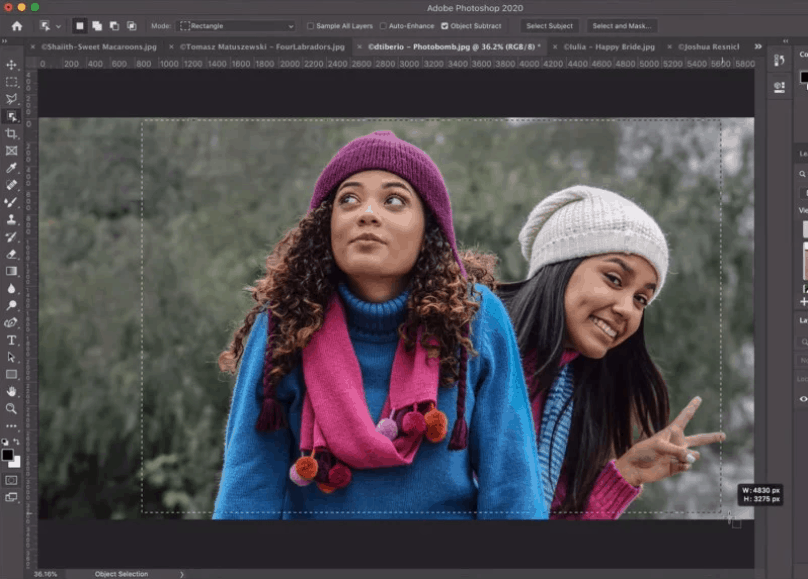
Task: Open the FourLabradors.jpg document tab
Action: (262, 46)
